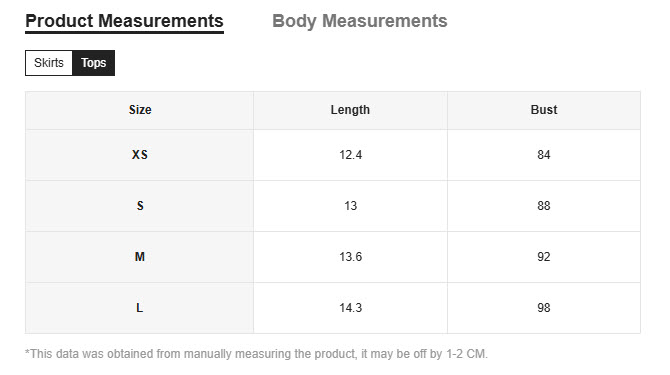Click the manual measuring disclaimer note
This screenshot has height=375, width=670.
point(256,354)
